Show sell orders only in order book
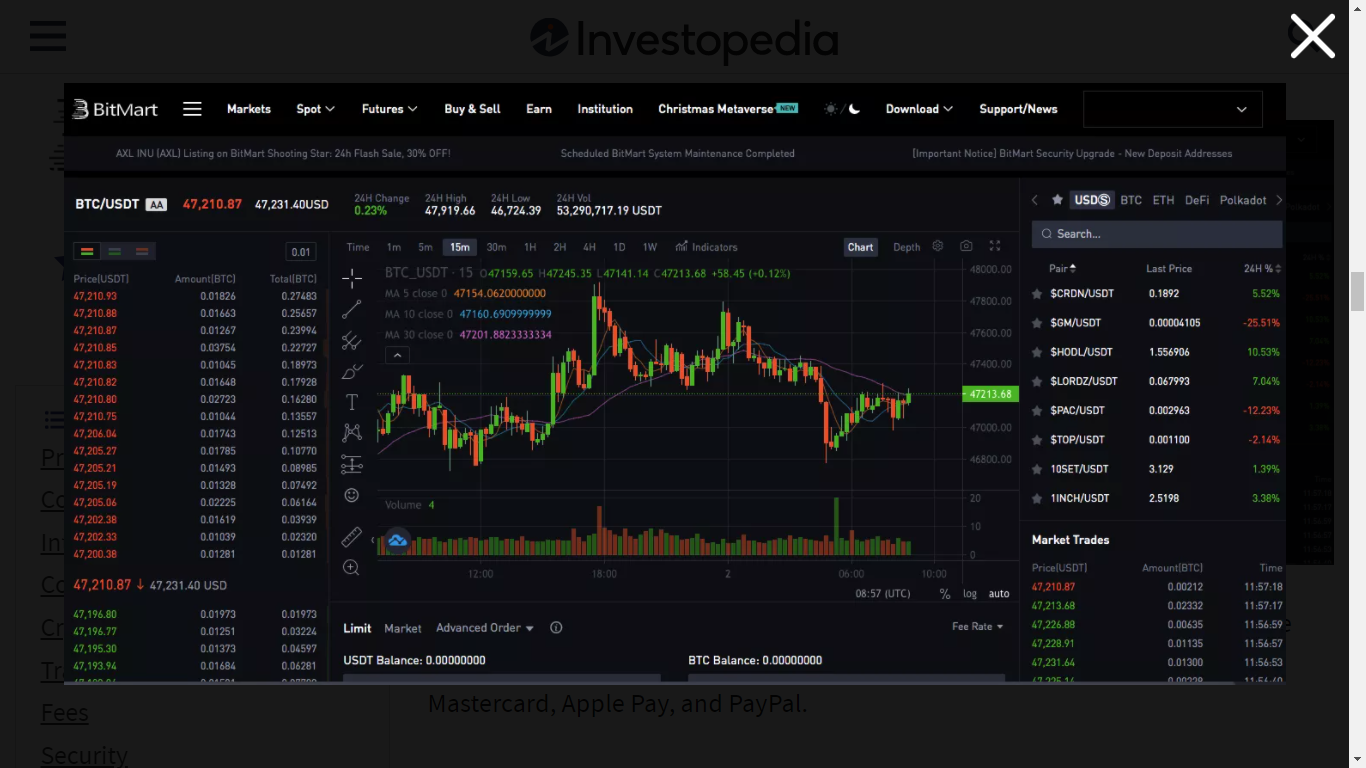The image size is (1366, 768). point(141,252)
